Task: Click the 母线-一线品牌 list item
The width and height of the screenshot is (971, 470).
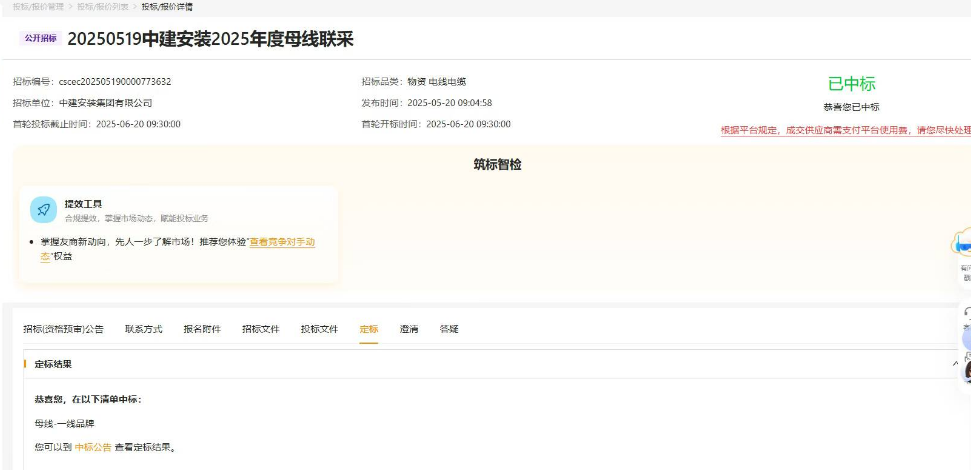Action: coord(64,424)
